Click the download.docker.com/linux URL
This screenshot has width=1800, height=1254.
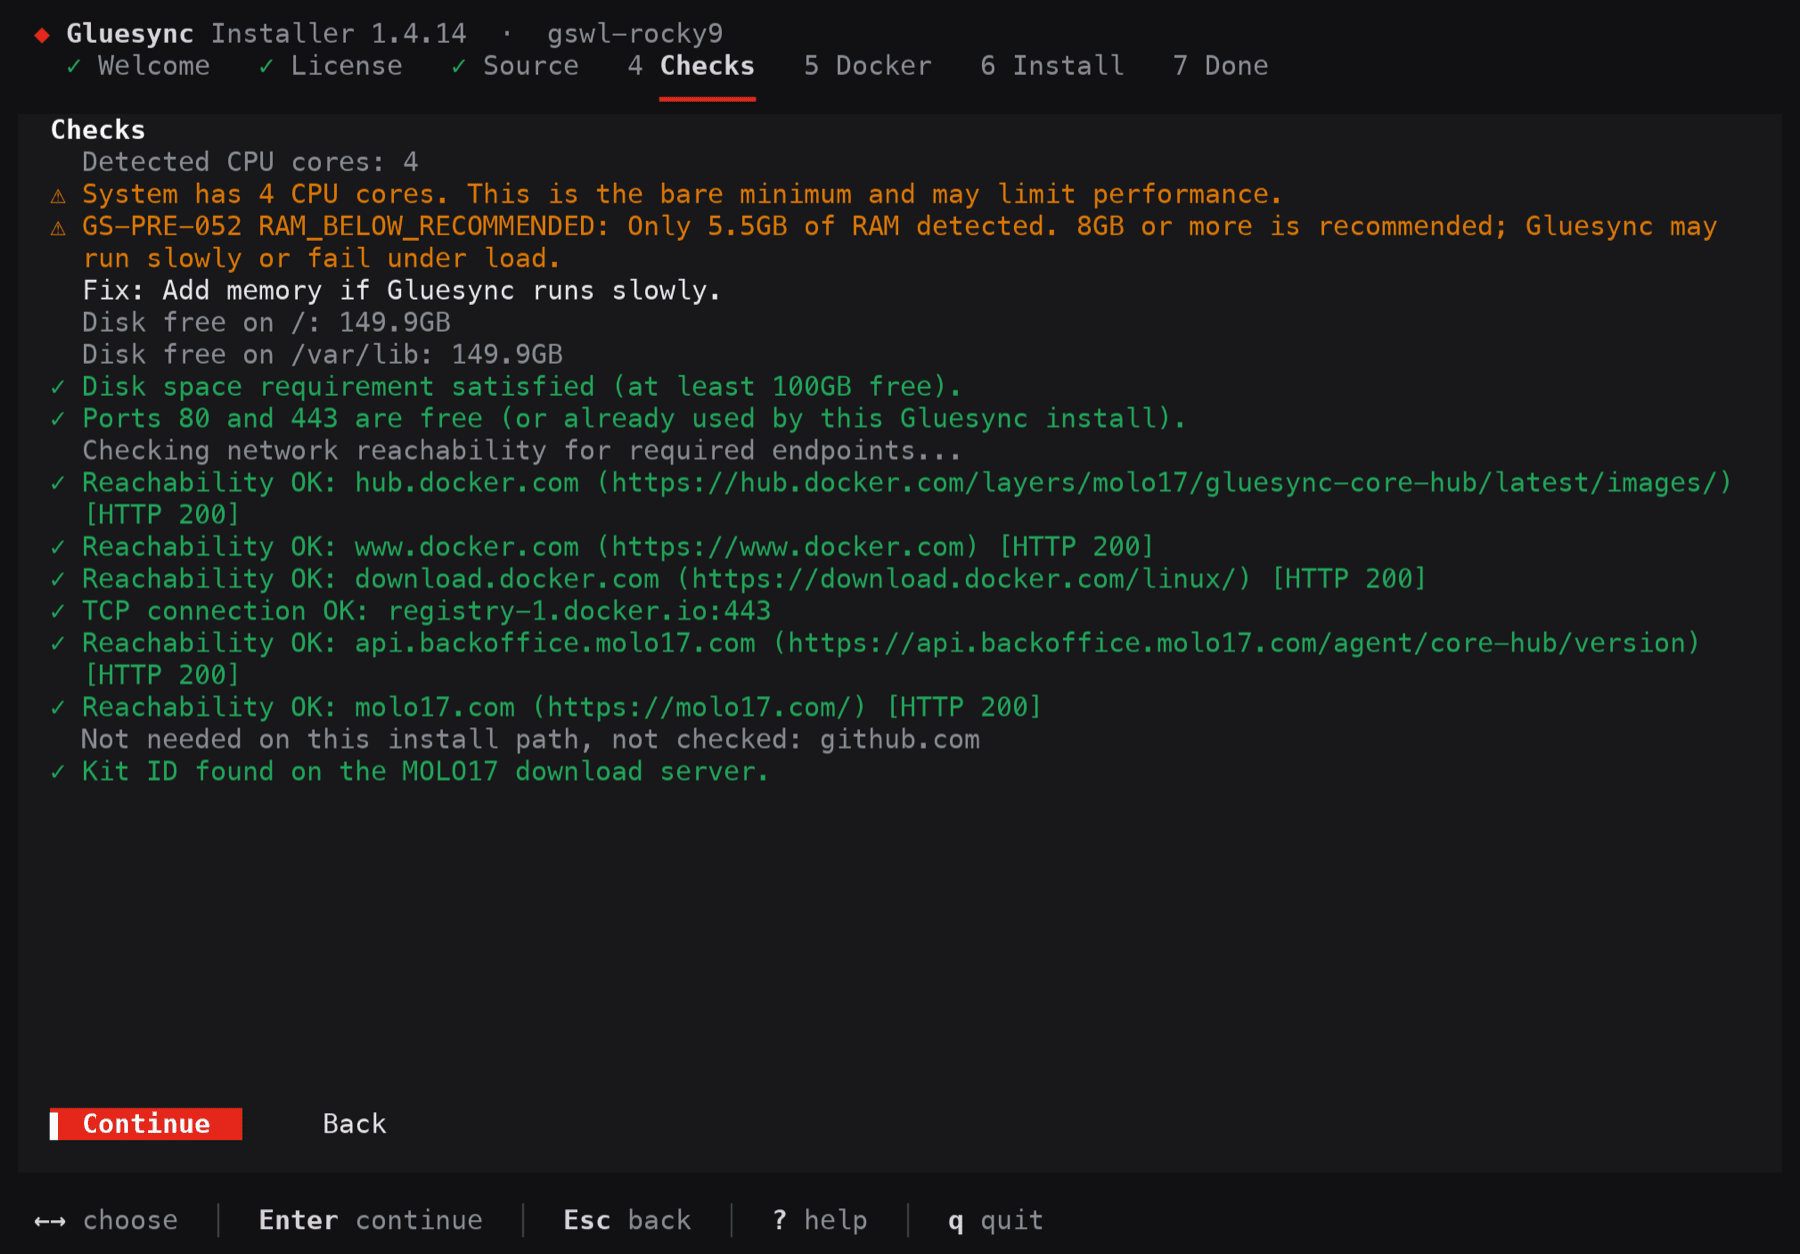tap(965, 579)
